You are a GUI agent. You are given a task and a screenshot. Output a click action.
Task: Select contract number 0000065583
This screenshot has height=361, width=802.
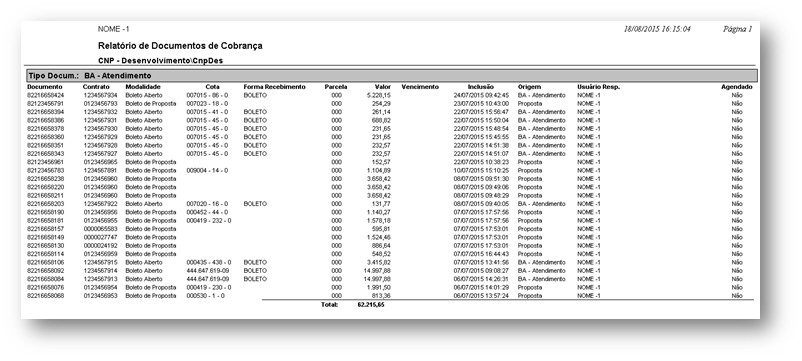(x=100, y=229)
